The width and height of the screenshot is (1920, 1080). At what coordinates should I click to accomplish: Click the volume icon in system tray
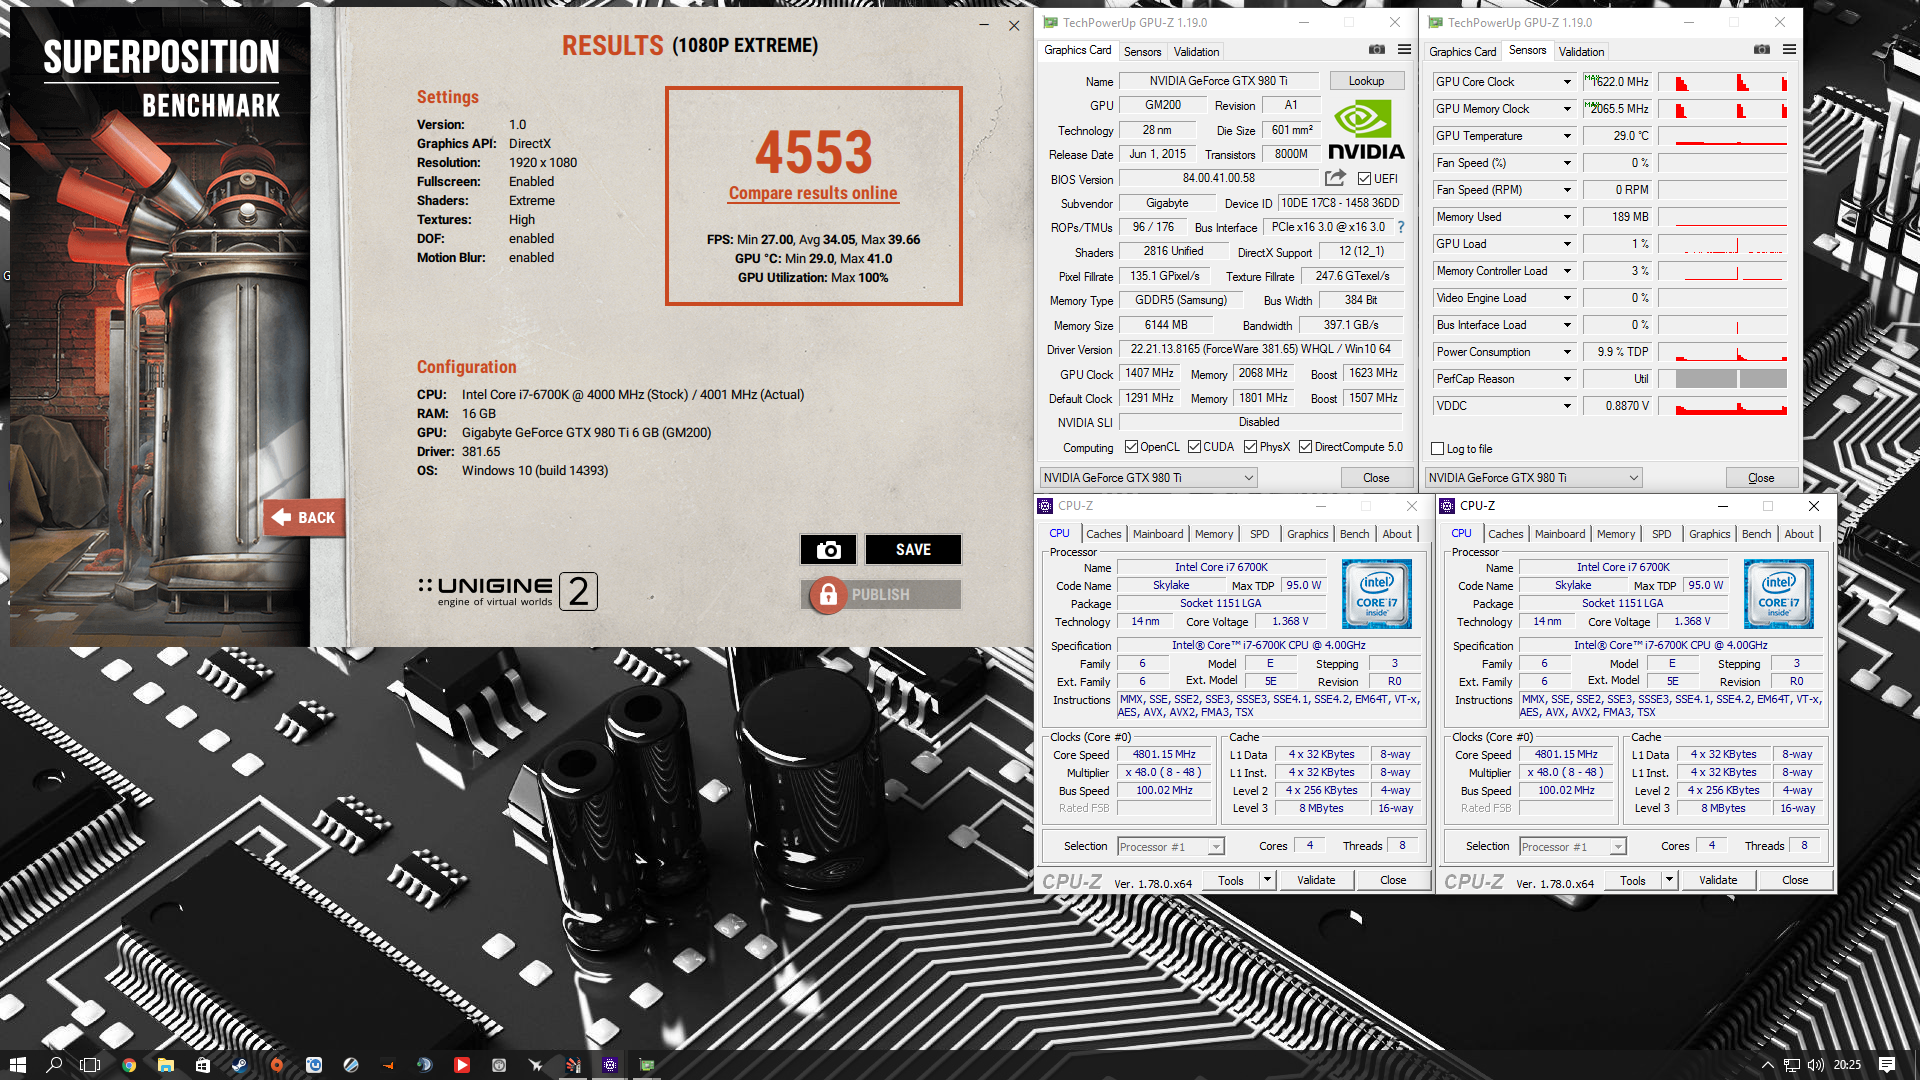pos(1816,1065)
